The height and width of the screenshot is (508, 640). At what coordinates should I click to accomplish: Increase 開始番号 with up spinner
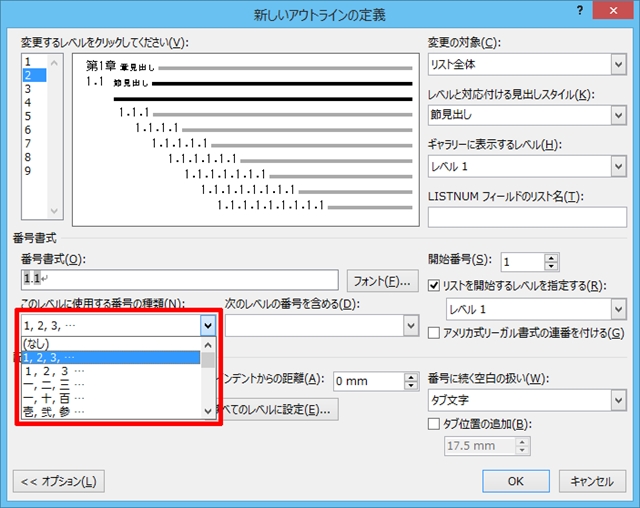tap(551, 258)
